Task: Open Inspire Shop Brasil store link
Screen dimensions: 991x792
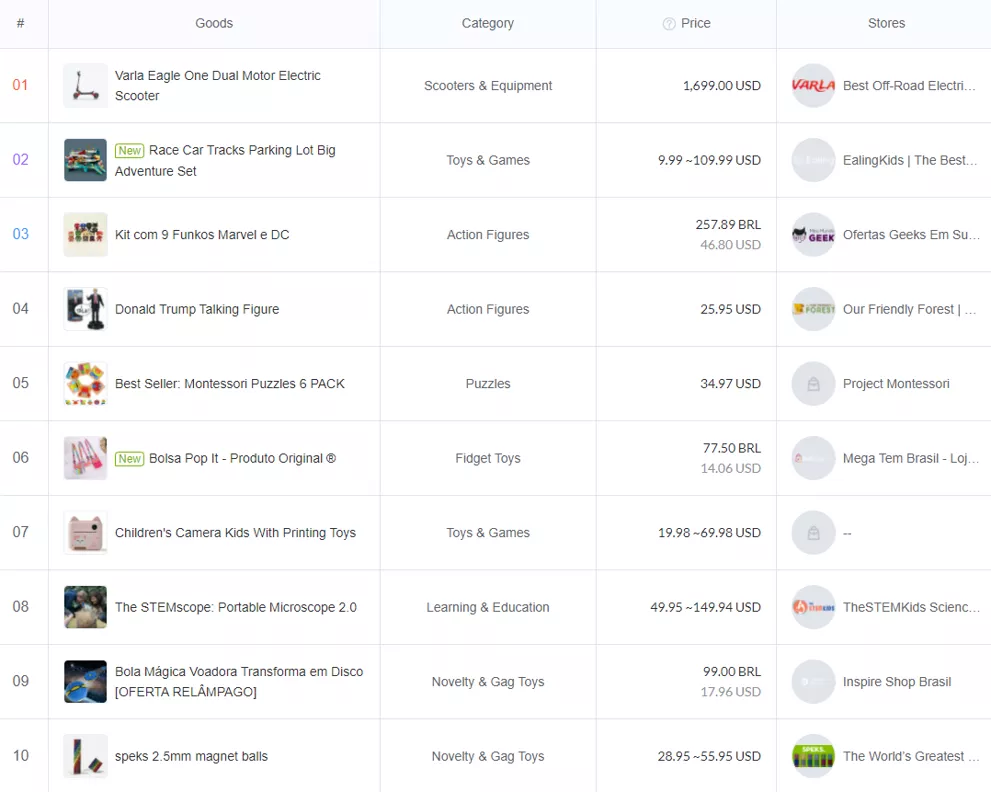Action: click(897, 682)
